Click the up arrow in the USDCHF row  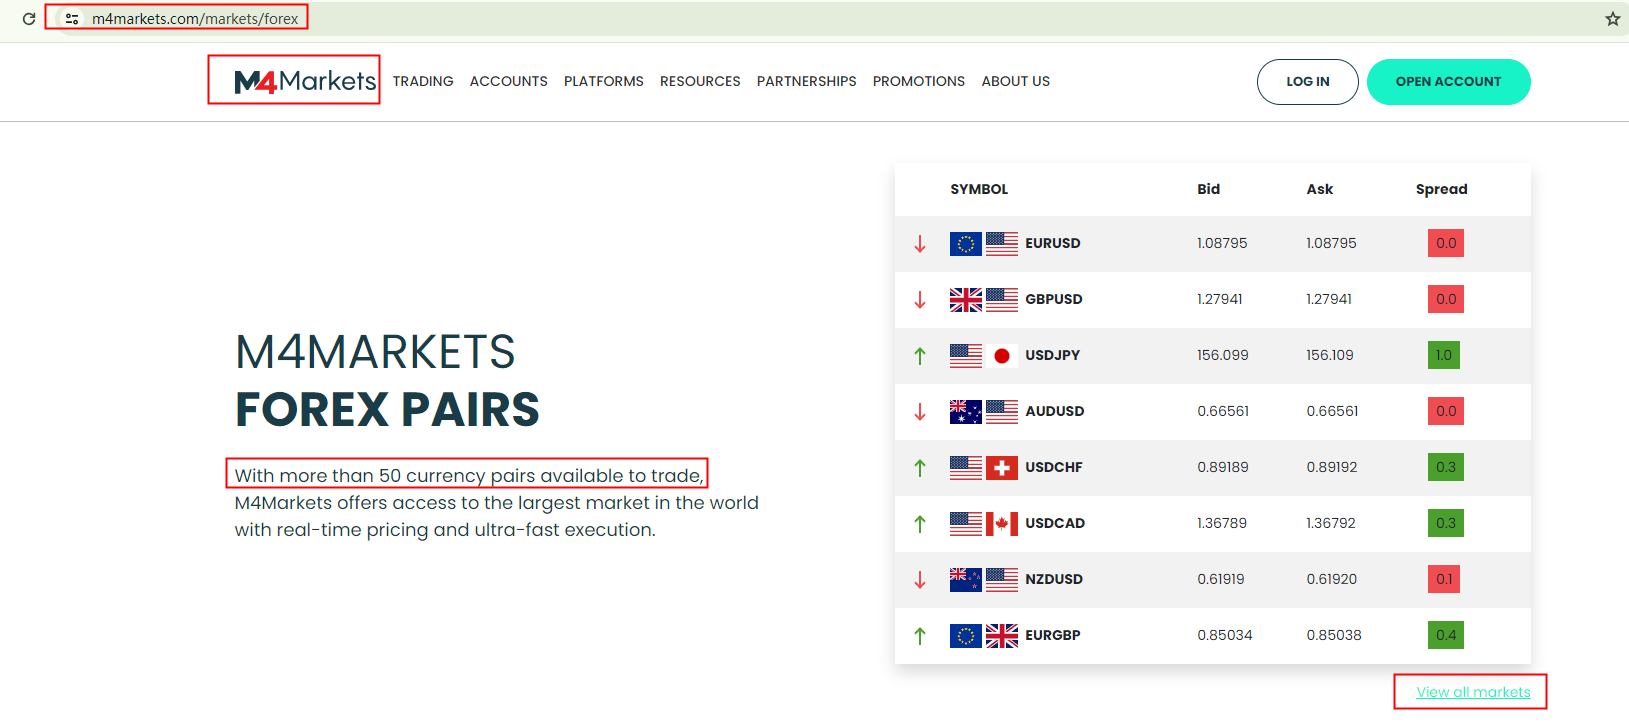coord(920,467)
